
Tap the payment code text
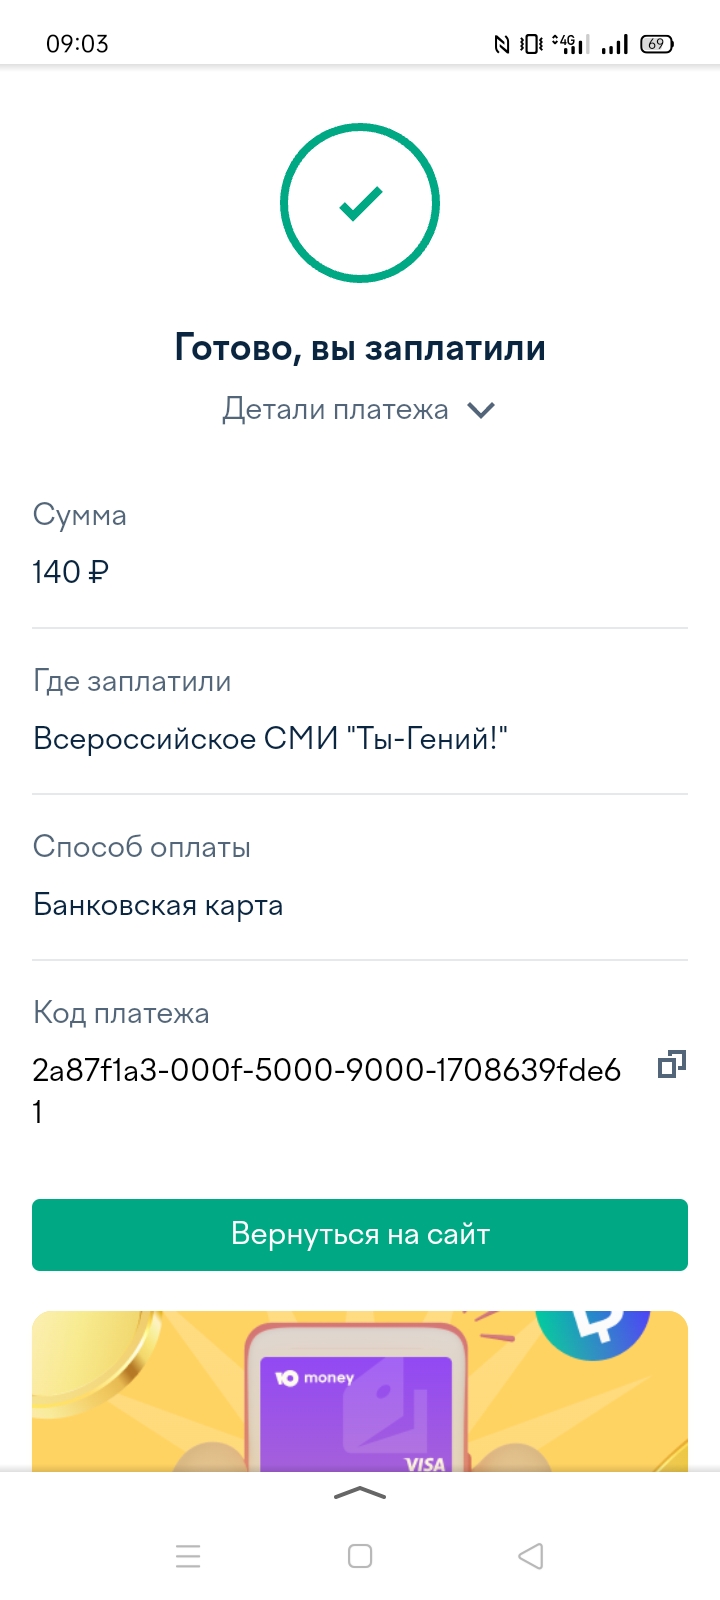pyautogui.click(x=326, y=1071)
